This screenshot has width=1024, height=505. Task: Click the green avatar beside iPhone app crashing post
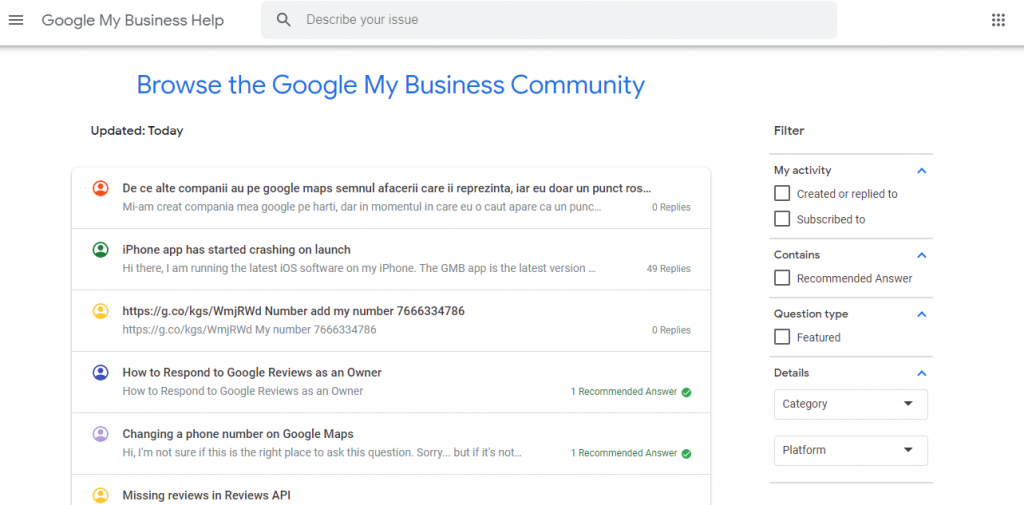(100, 250)
